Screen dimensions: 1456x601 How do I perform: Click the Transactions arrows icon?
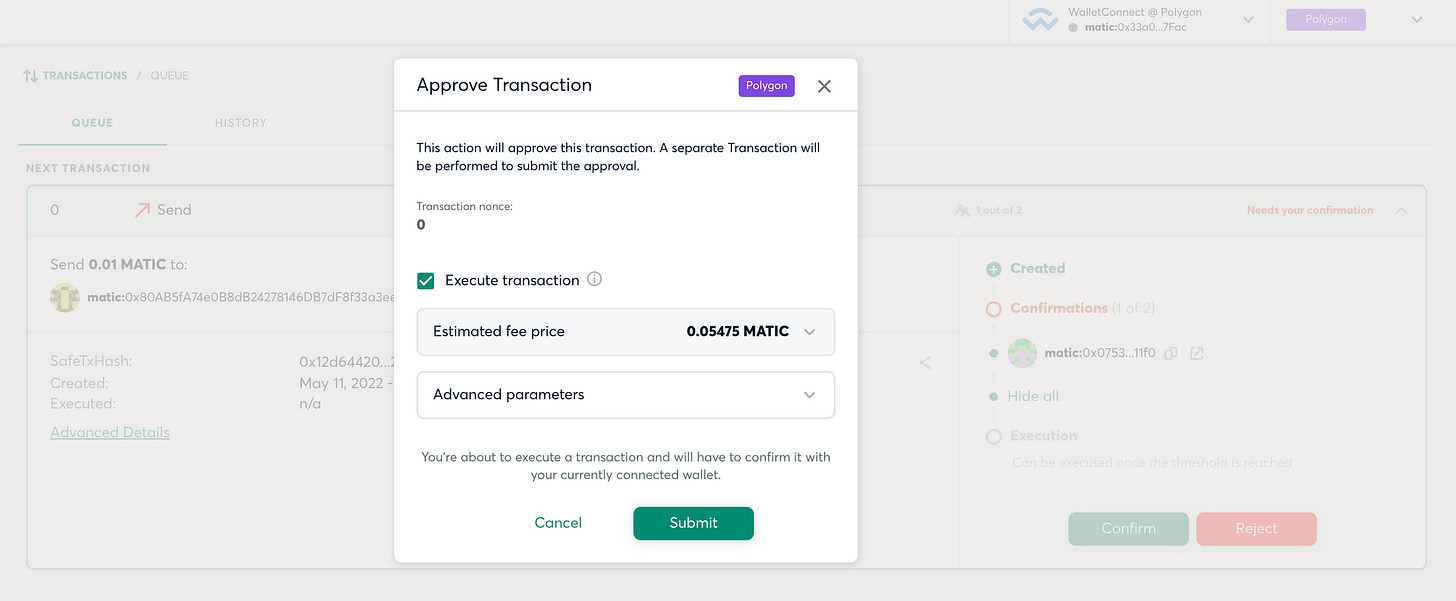[30, 76]
